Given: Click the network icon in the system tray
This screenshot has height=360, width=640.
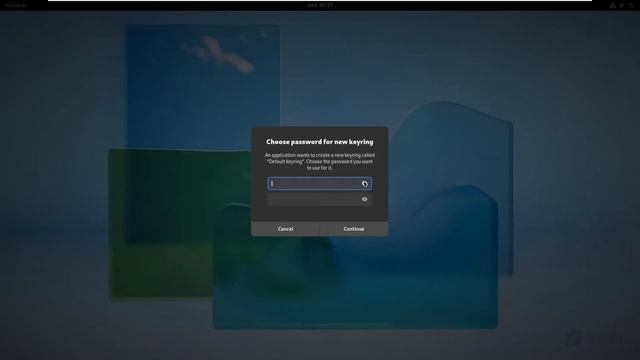Looking at the screenshot, I should [613, 5].
